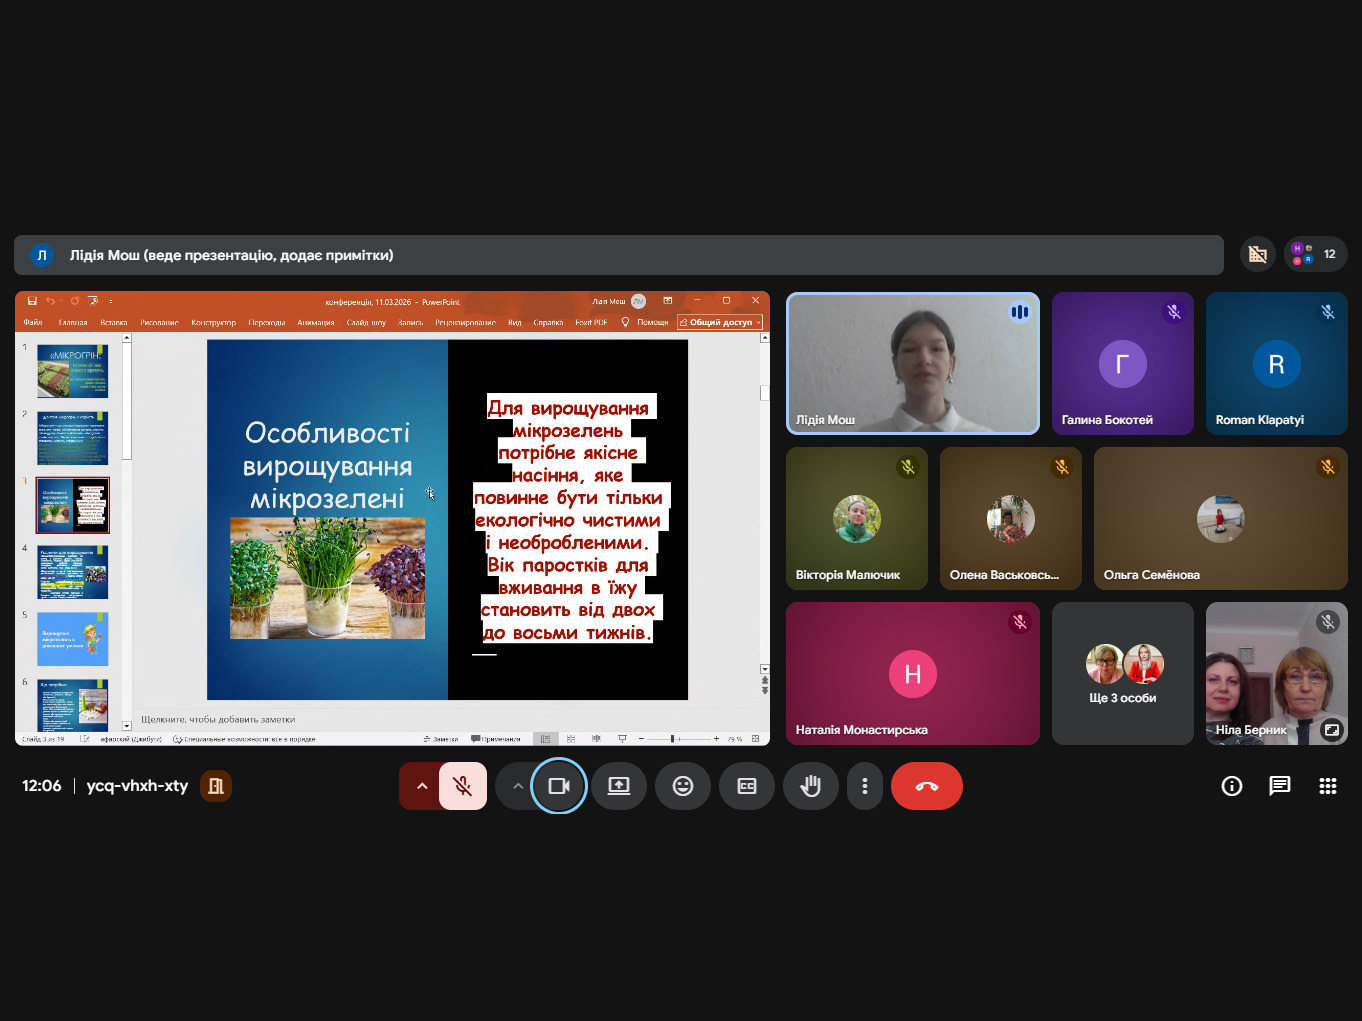Turn off the camera in Meet

tap(559, 786)
